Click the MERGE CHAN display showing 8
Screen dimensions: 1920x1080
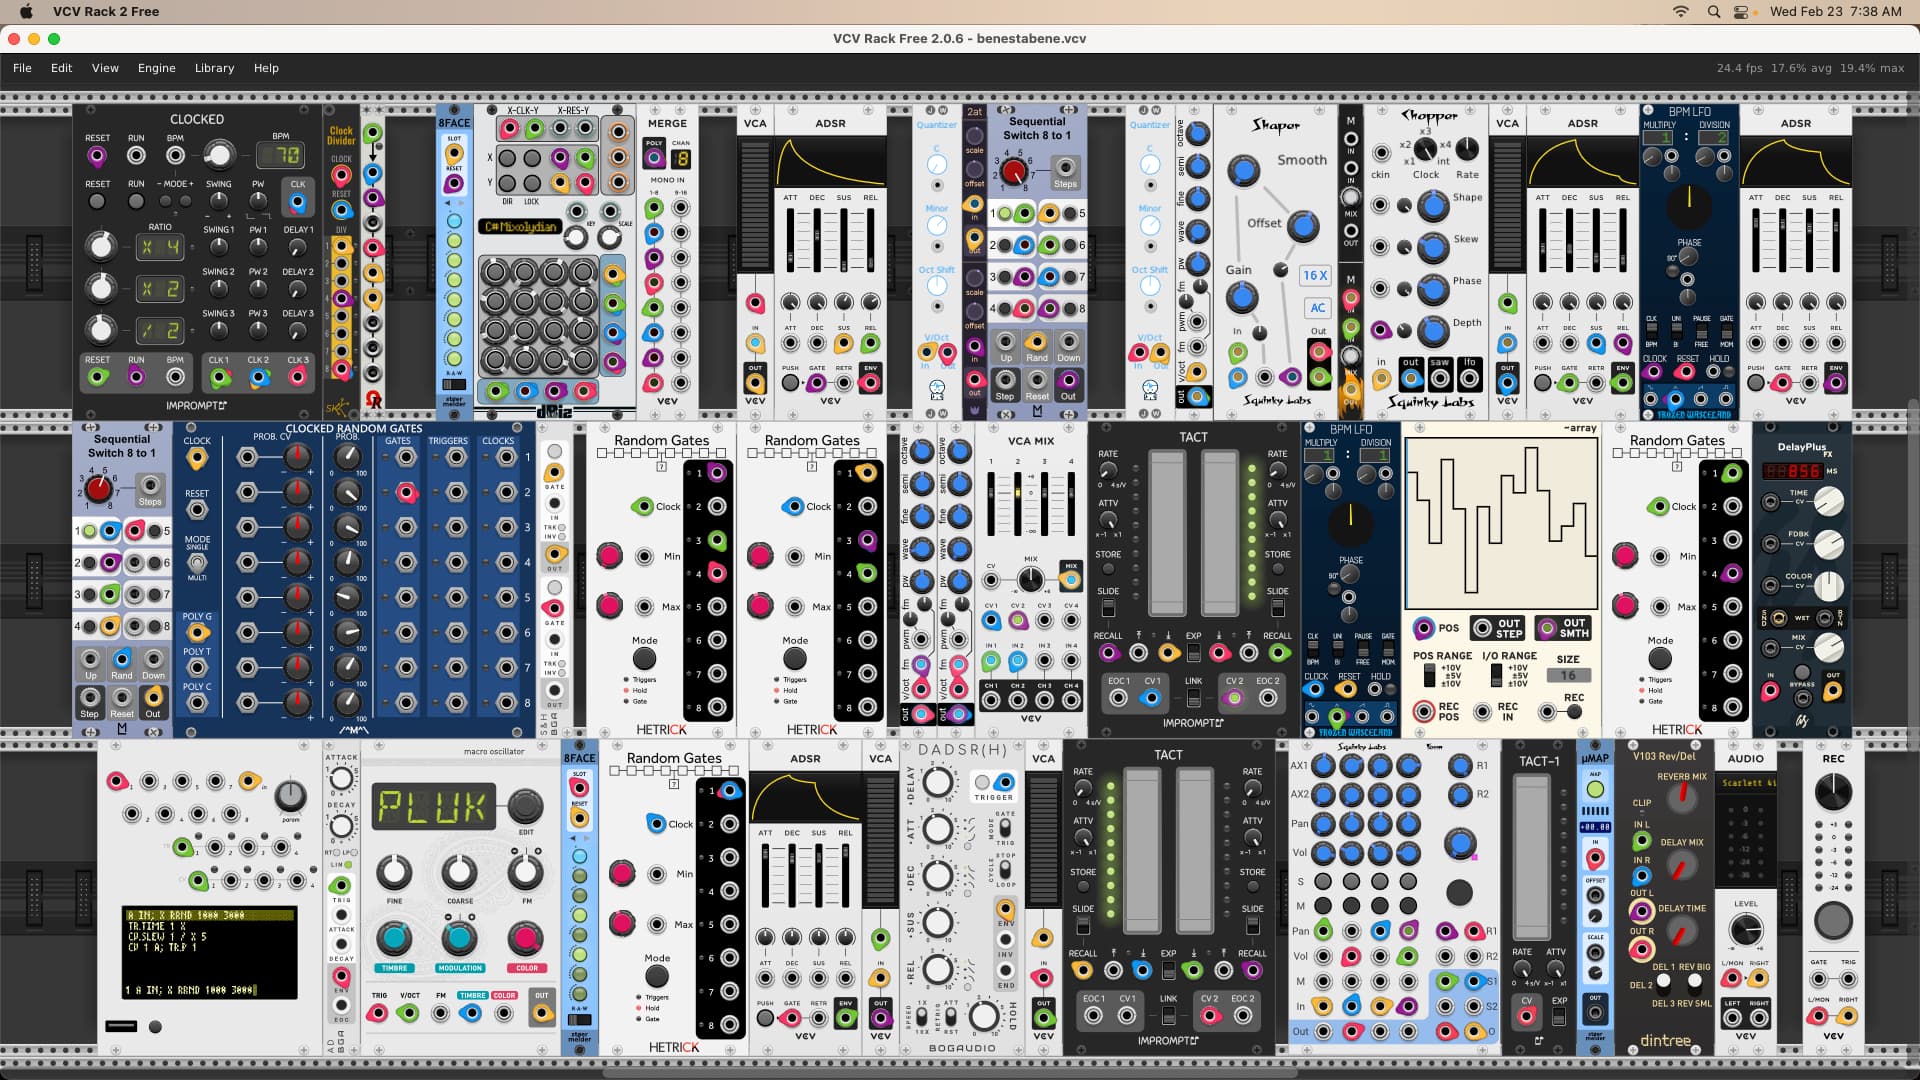[681, 158]
